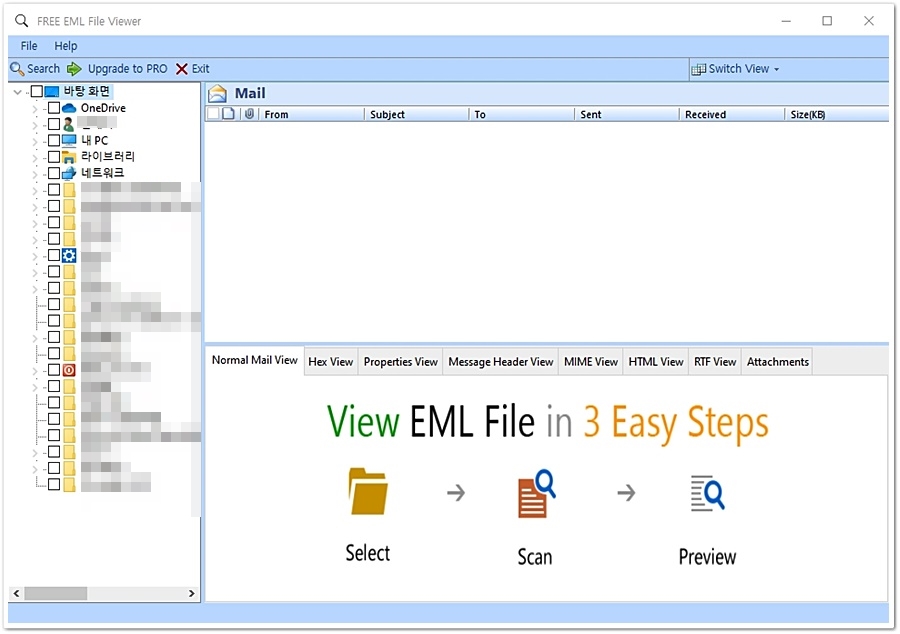Viewport: 900px width, 634px height.
Task: Open the HTML View tab
Action: [655, 362]
